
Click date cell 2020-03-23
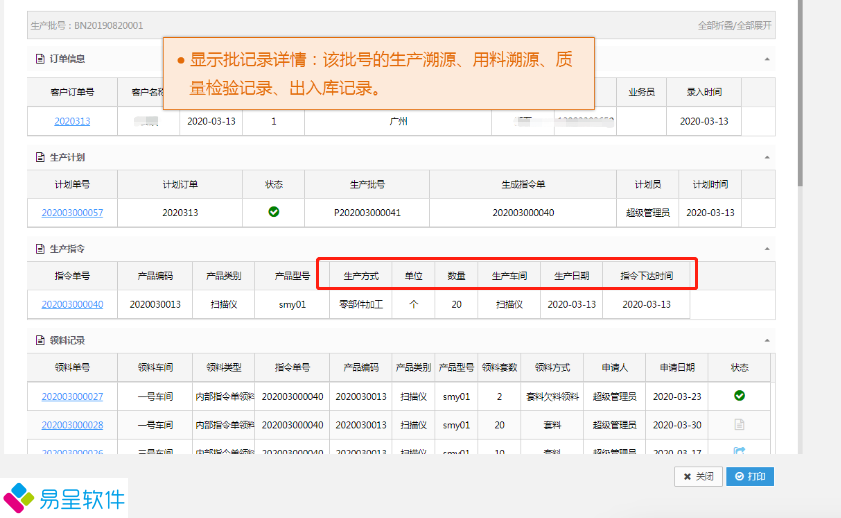tap(677, 397)
